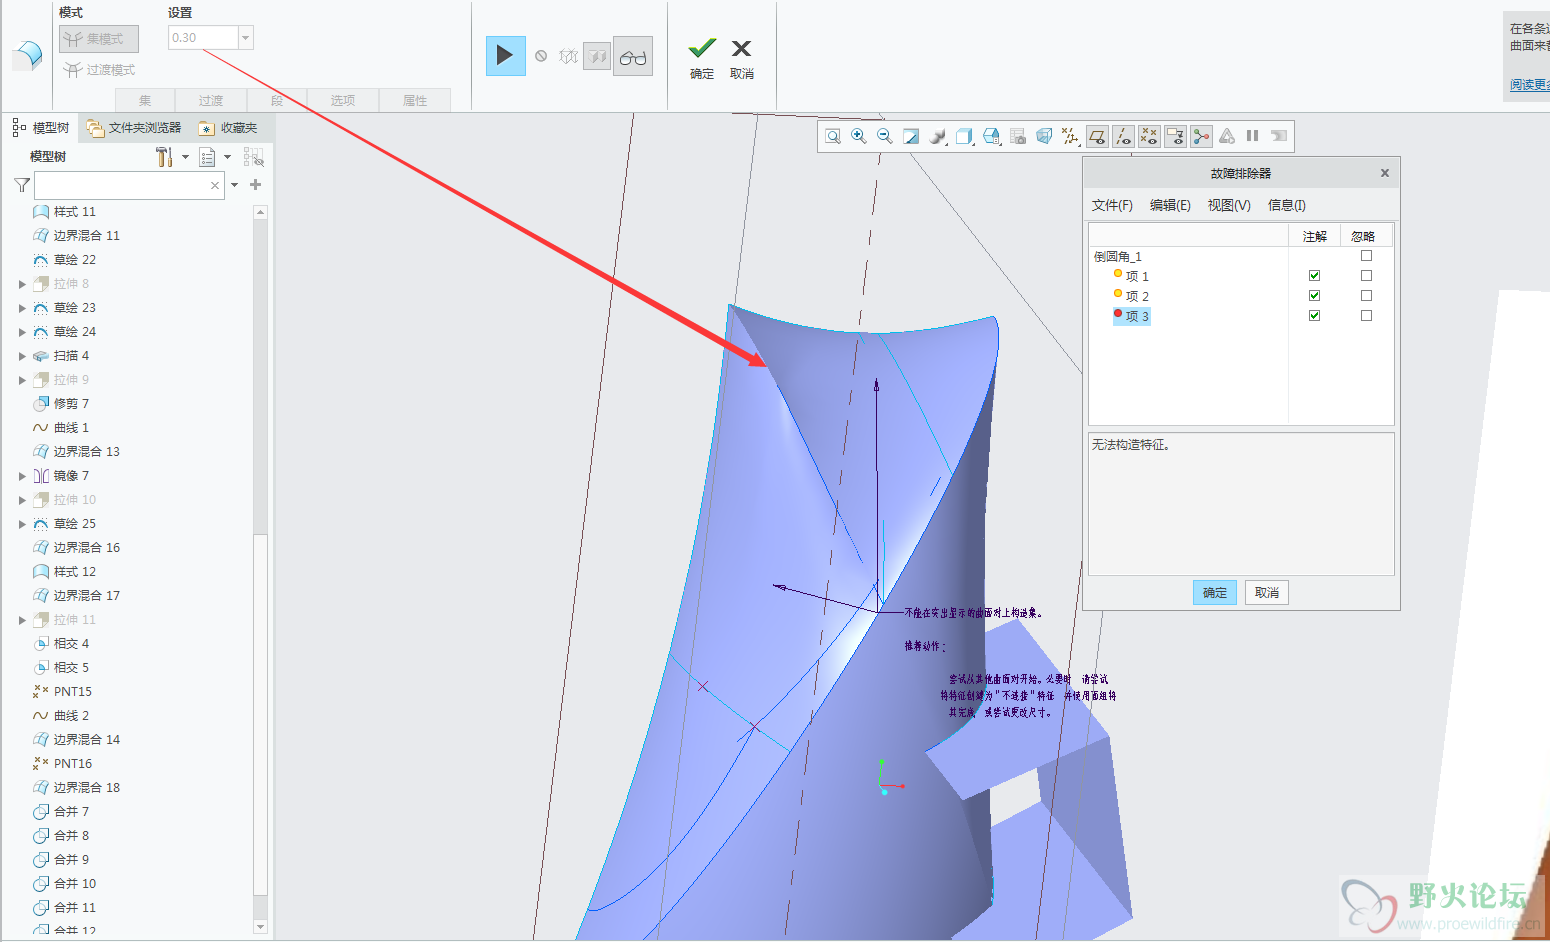The image size is (1550, 942).
Task: Click the Zoom Out magnifier icon
Action: click(x=885, y=137)
